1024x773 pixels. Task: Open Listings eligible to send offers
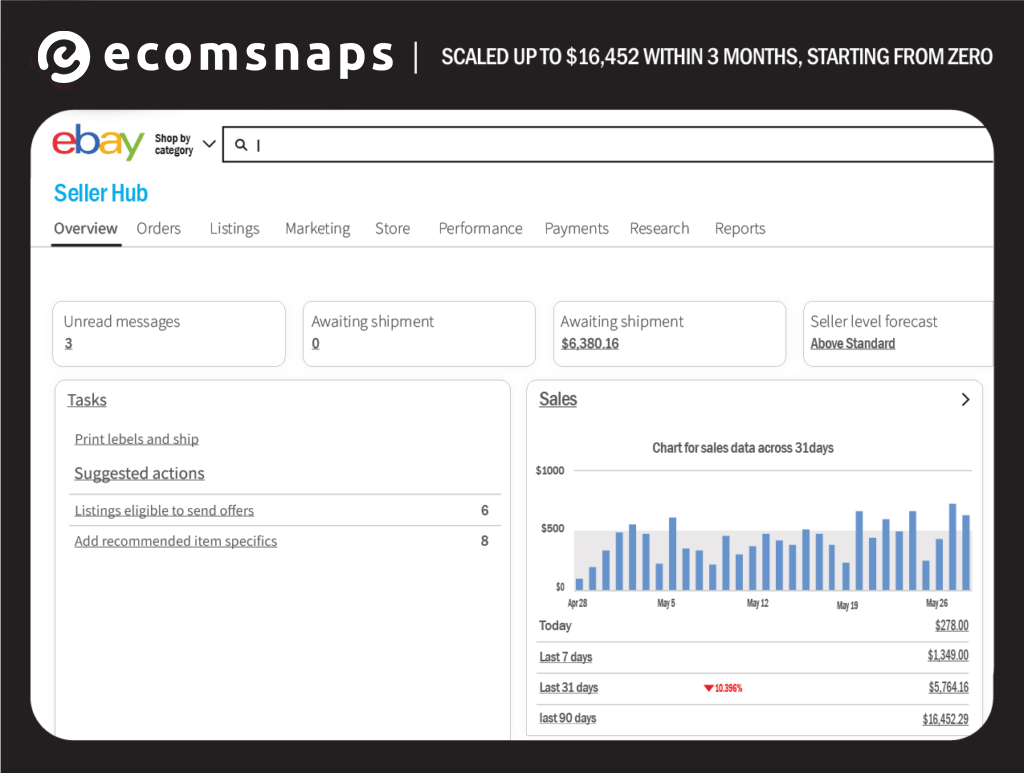tap(164, 511)
